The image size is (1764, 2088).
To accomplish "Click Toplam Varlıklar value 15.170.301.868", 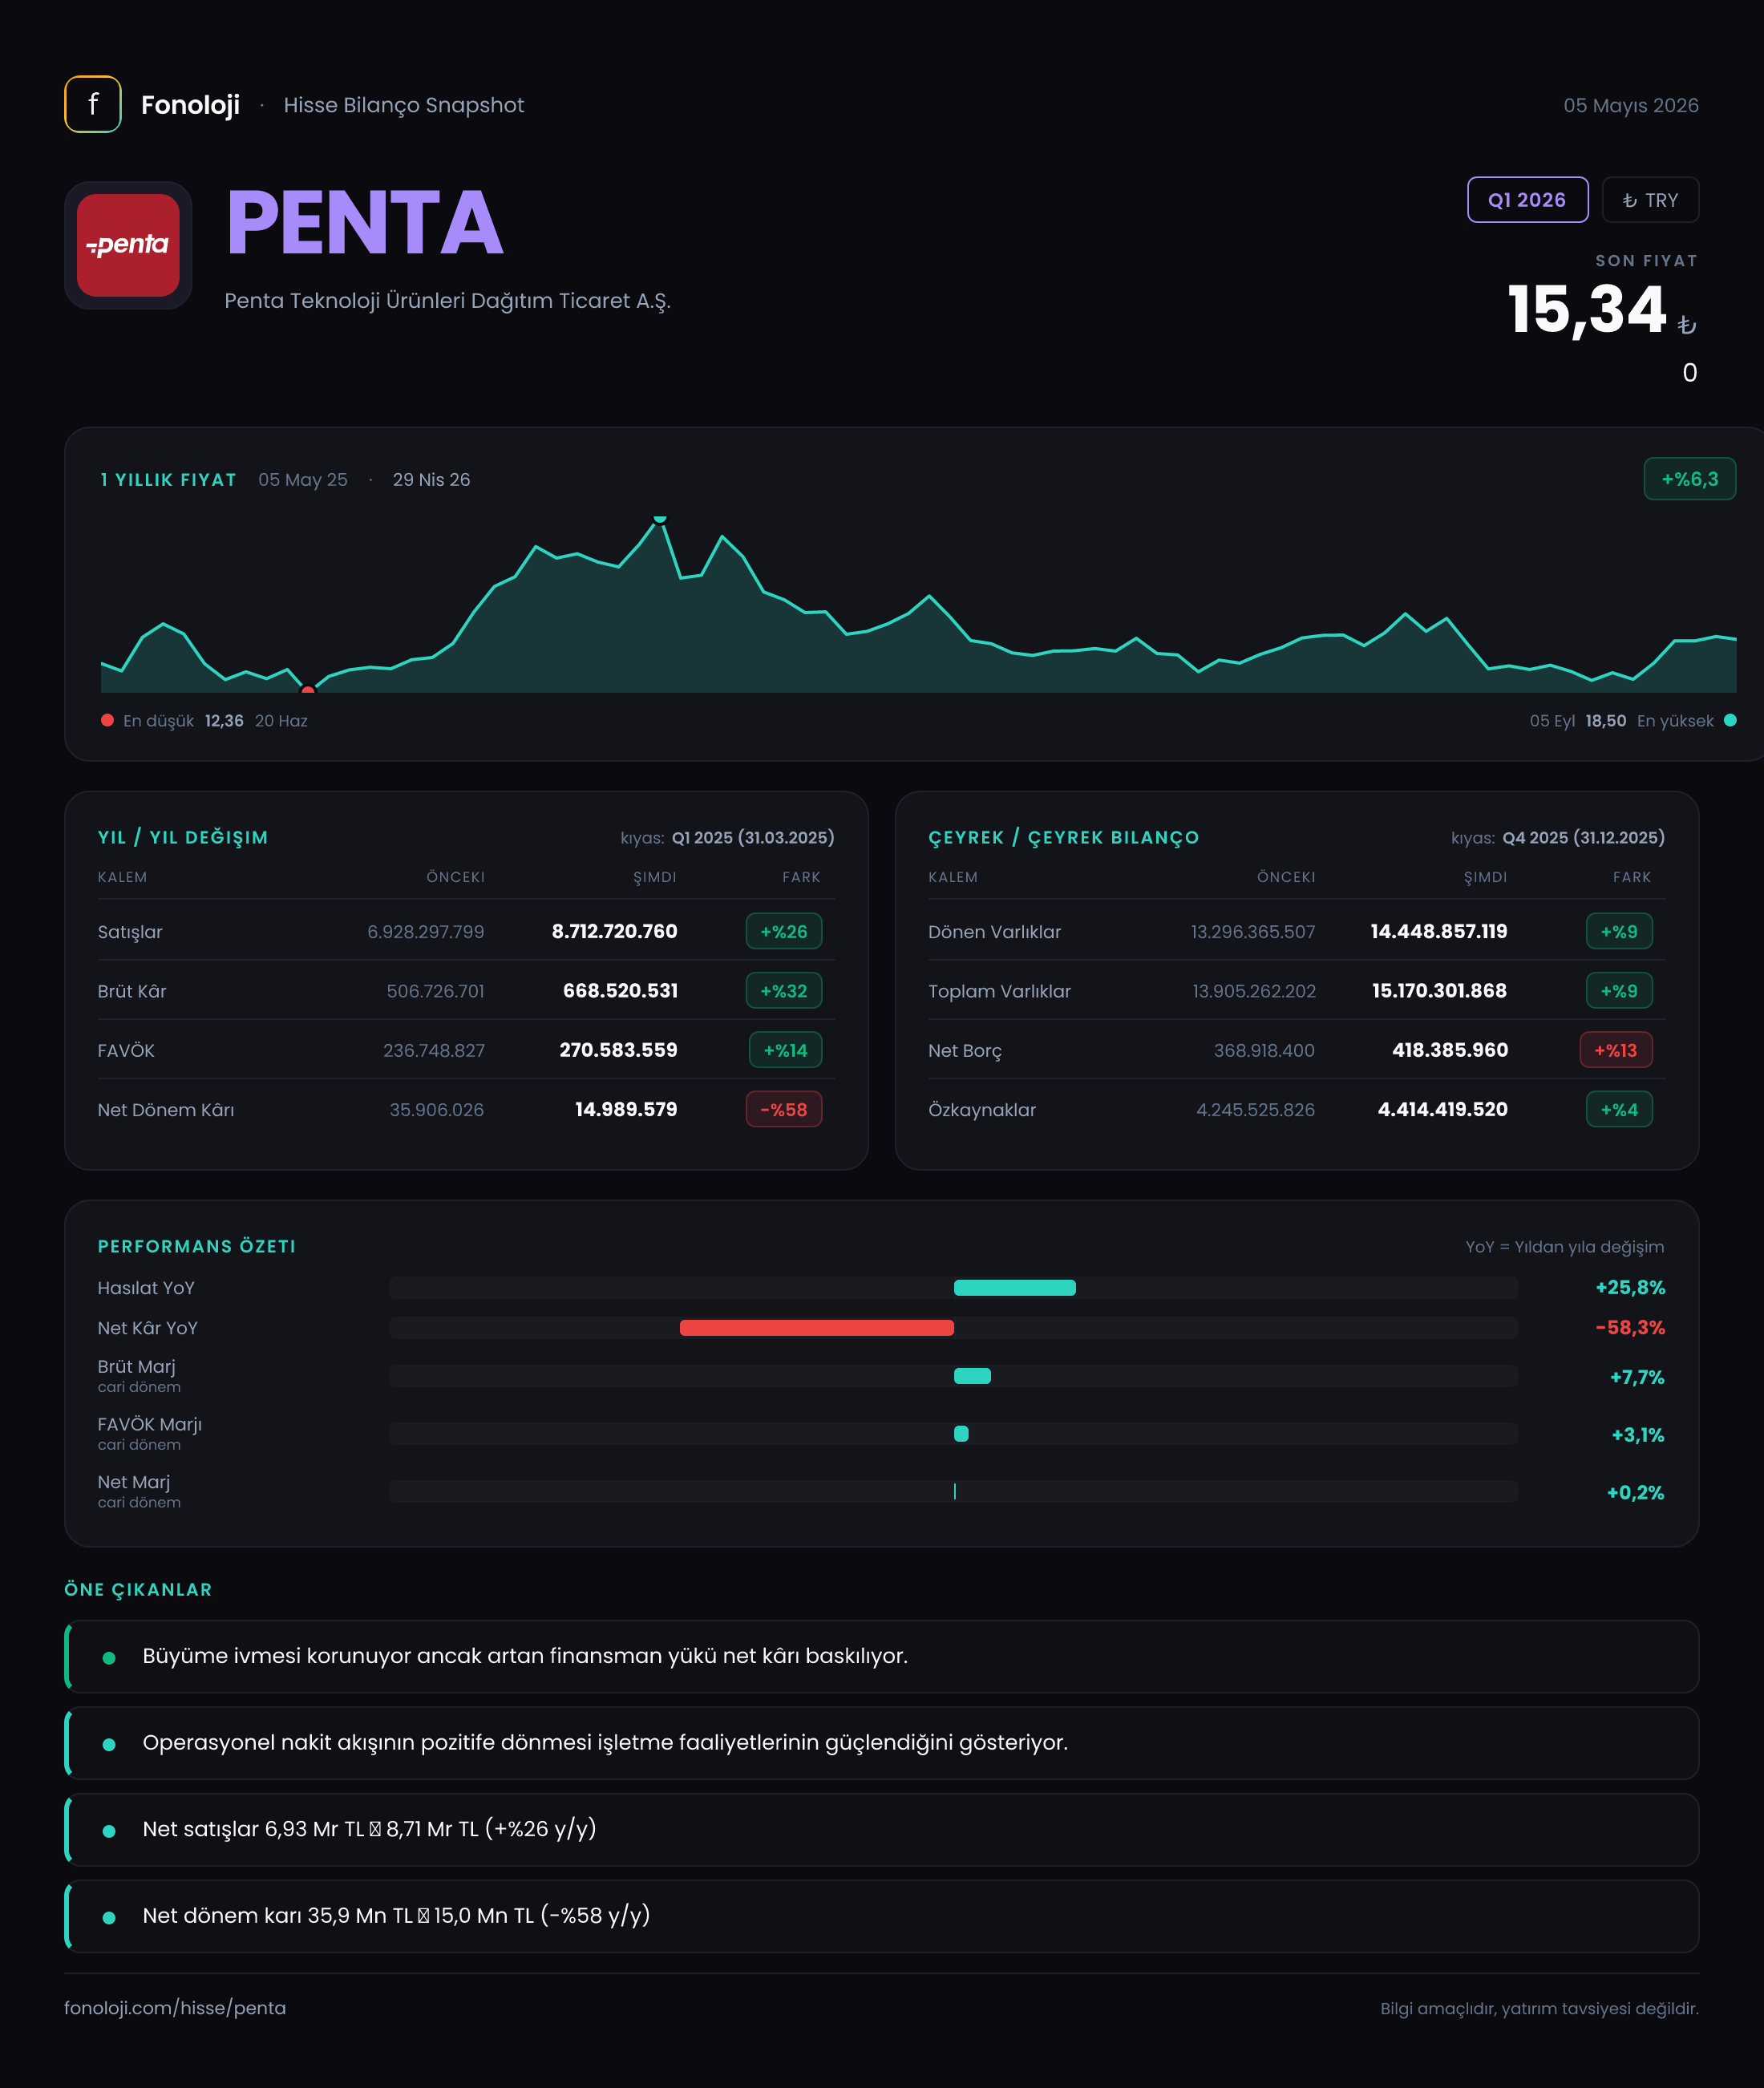I will pyautogui.click(x=1439, y=991).
